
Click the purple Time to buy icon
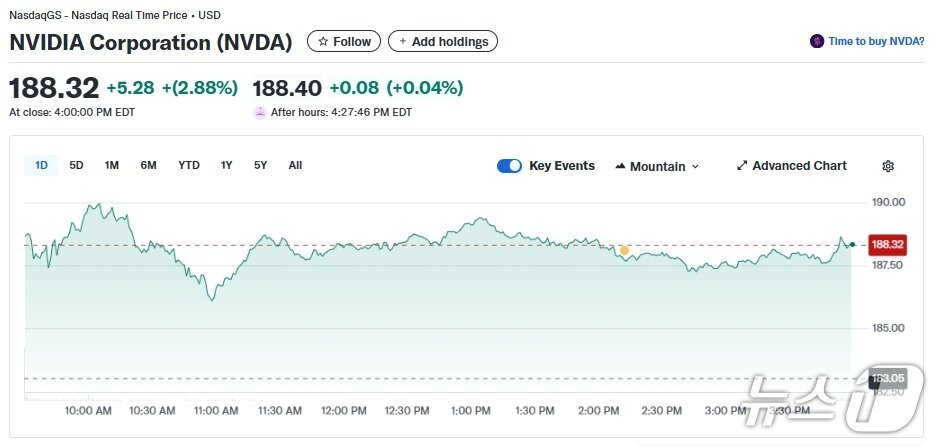(817, 41)
